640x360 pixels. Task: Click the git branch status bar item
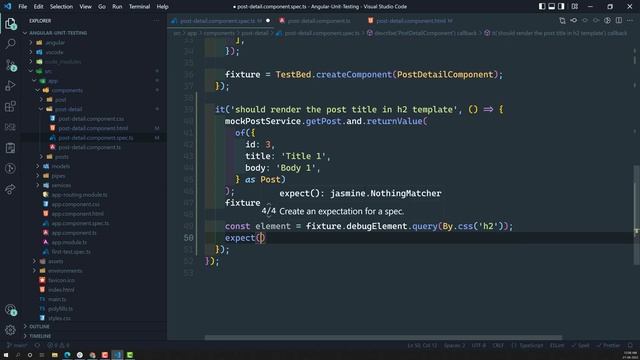17,346
